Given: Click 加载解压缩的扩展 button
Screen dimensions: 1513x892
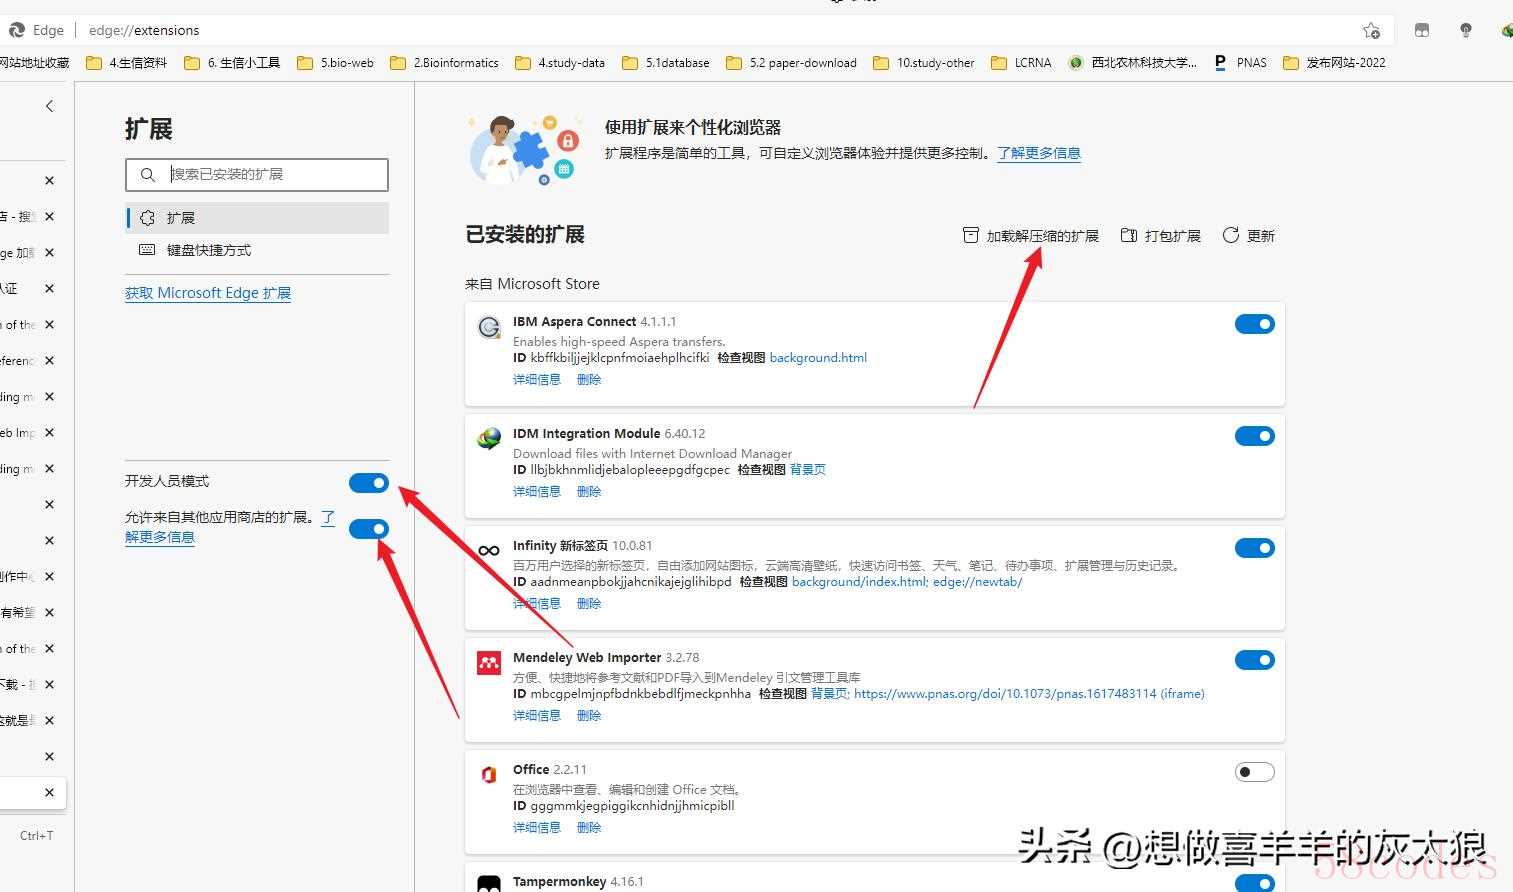Looking at the screenshot, I should pos(1031,236).
